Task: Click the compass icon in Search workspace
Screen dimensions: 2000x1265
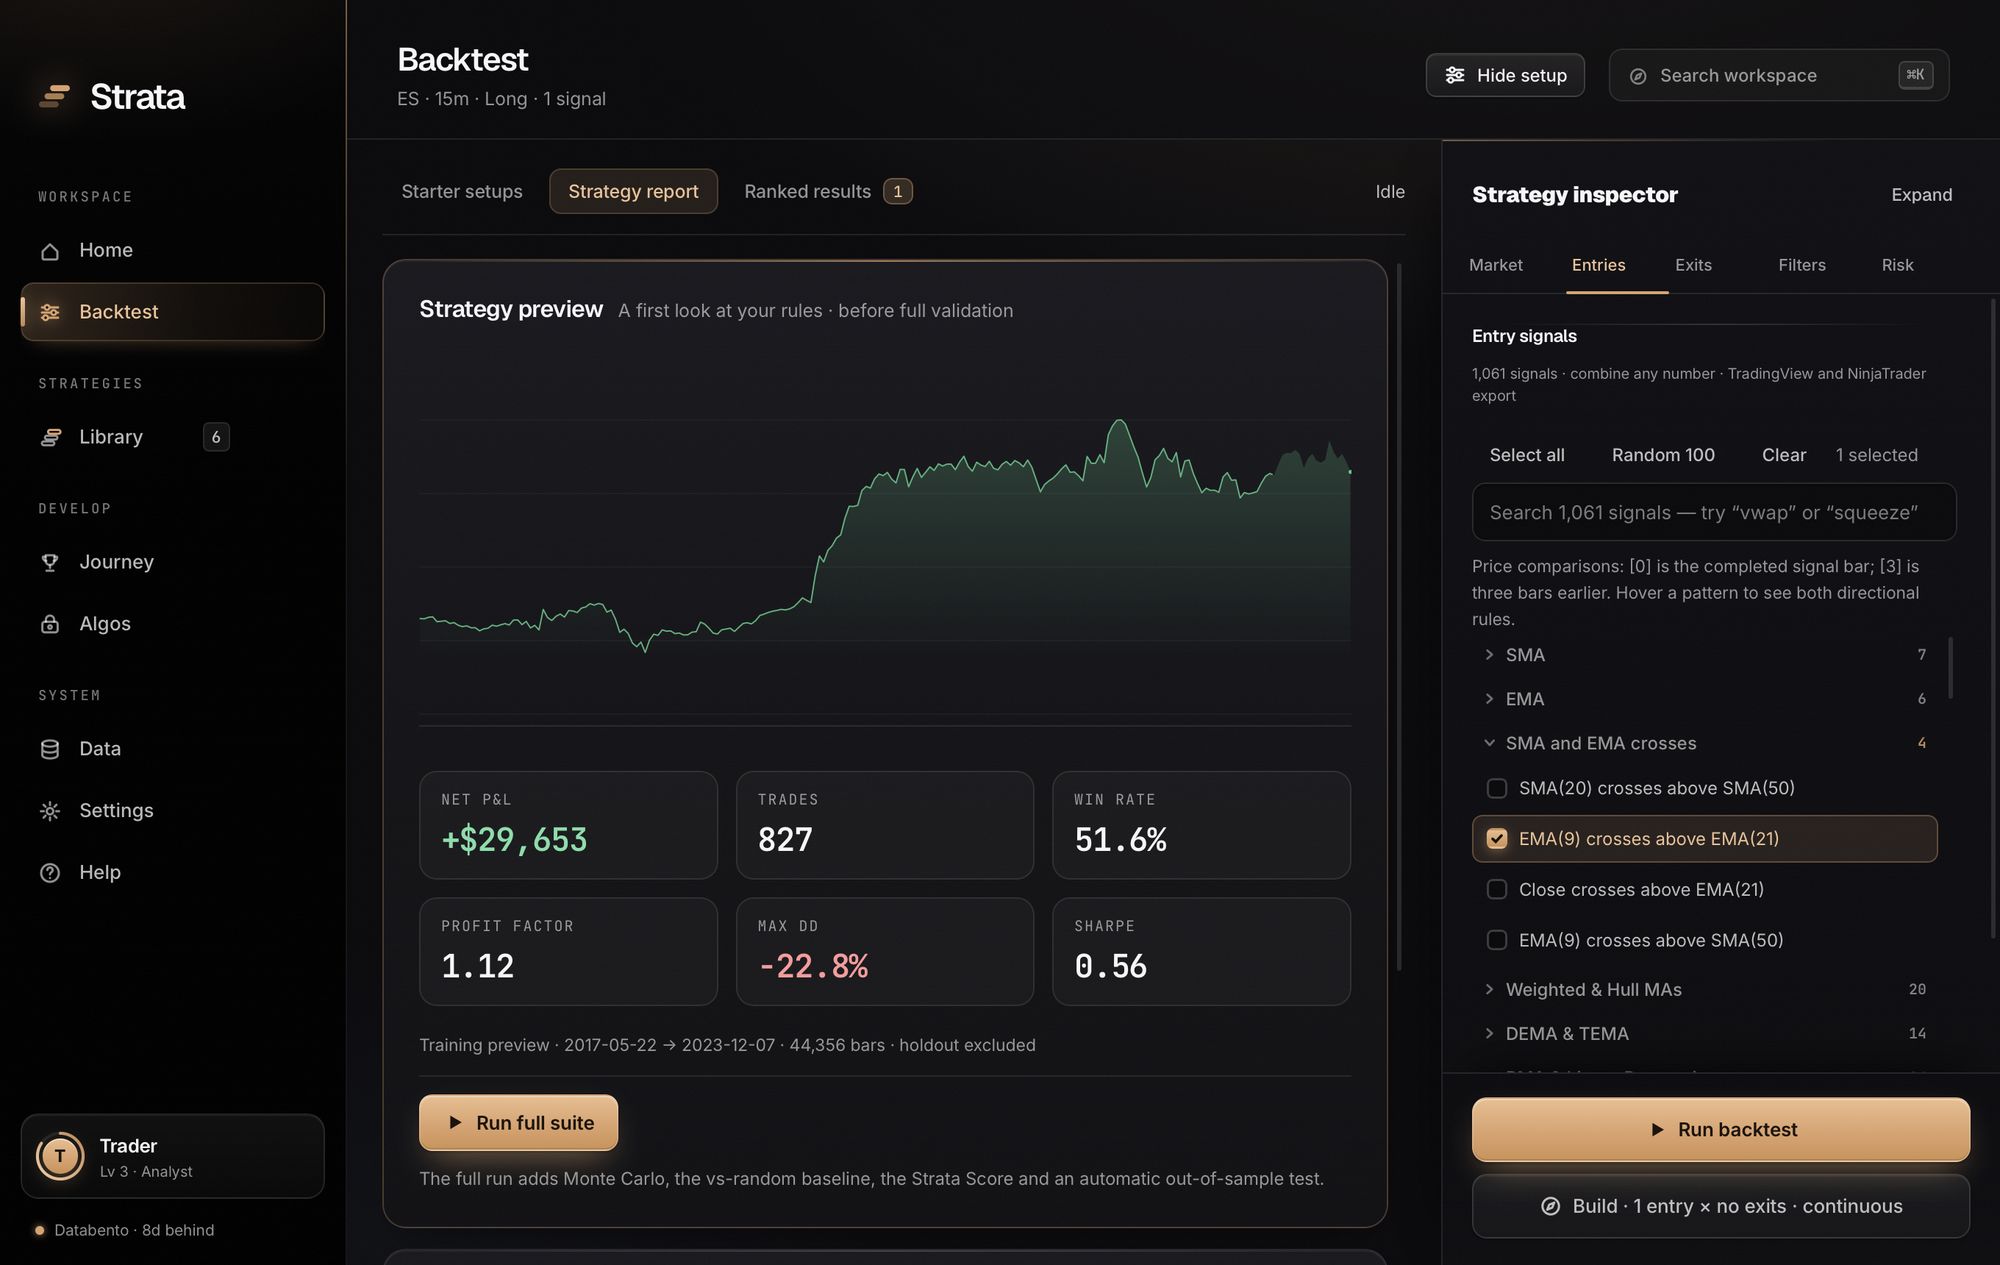Action: (1638, 76)
